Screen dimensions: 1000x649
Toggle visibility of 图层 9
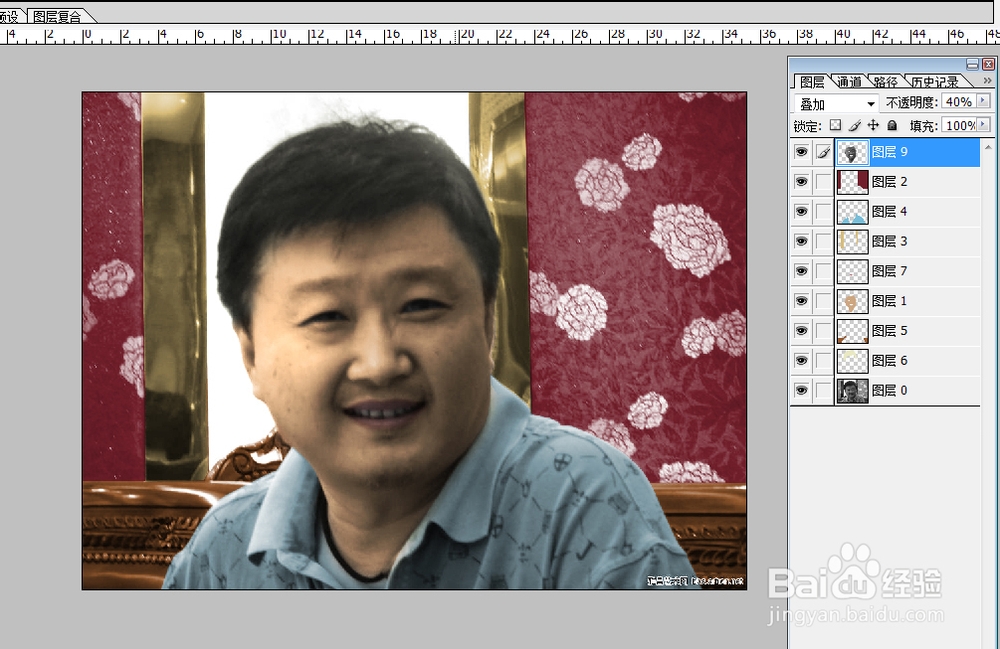tap(801, 152)
